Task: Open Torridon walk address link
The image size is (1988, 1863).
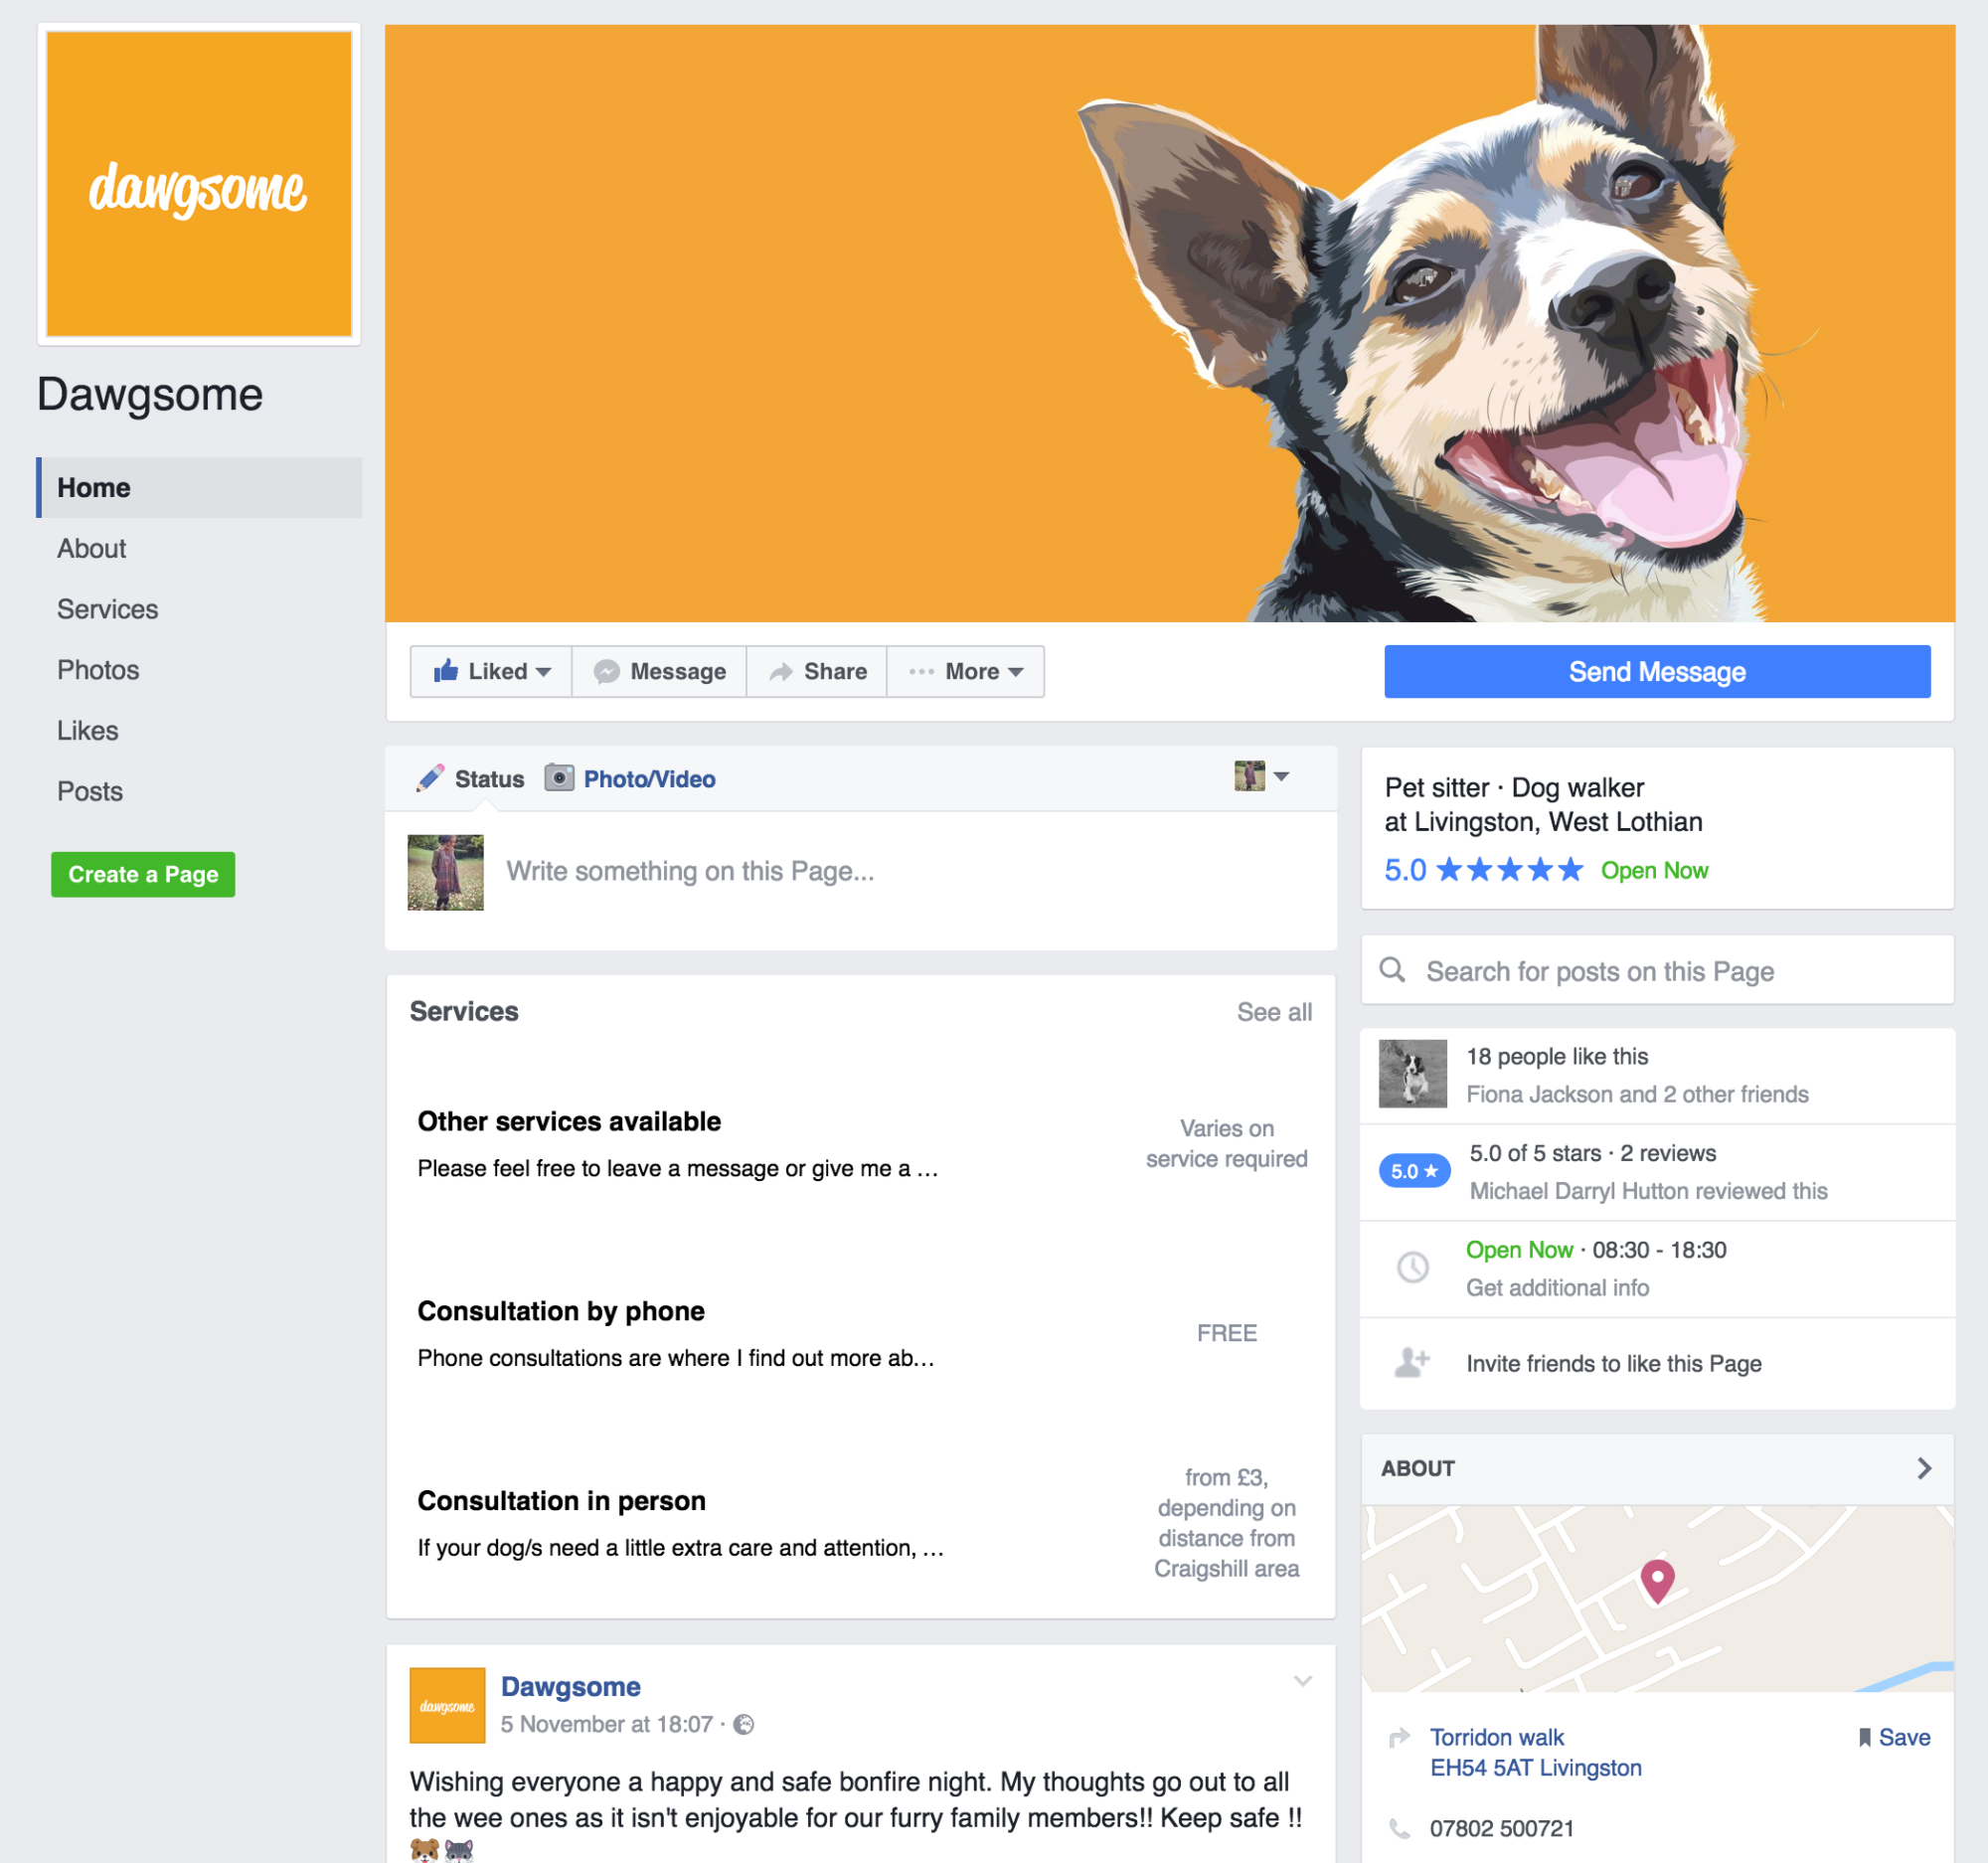Action: pos(1535,1753)
